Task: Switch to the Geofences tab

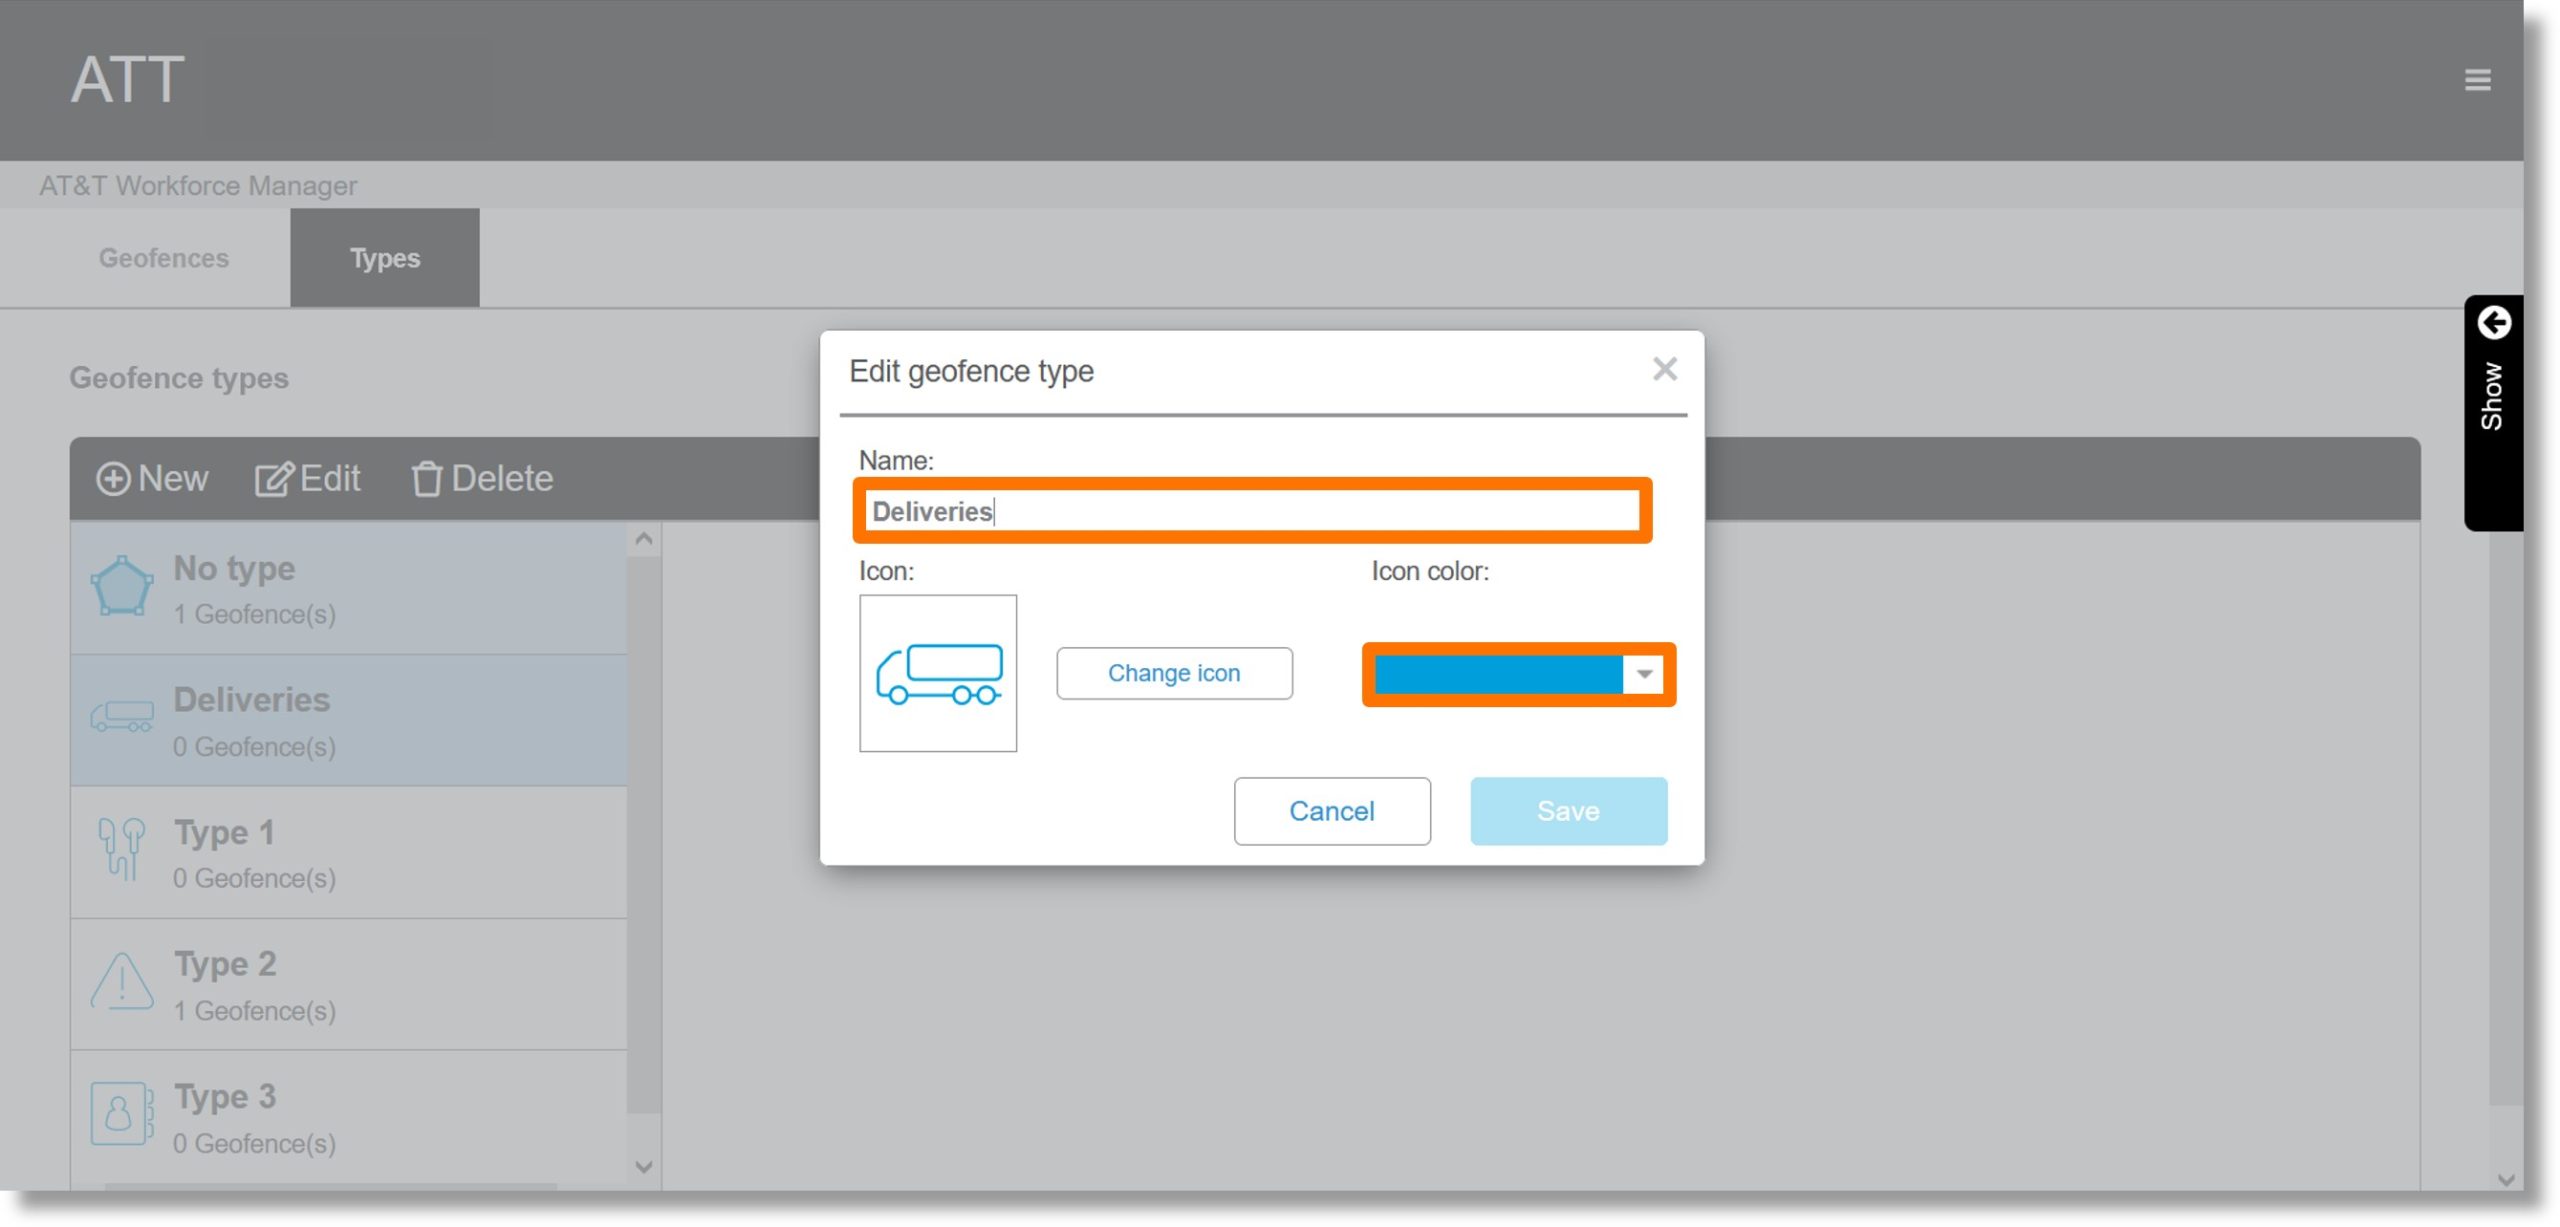Action: pos(164,258)
